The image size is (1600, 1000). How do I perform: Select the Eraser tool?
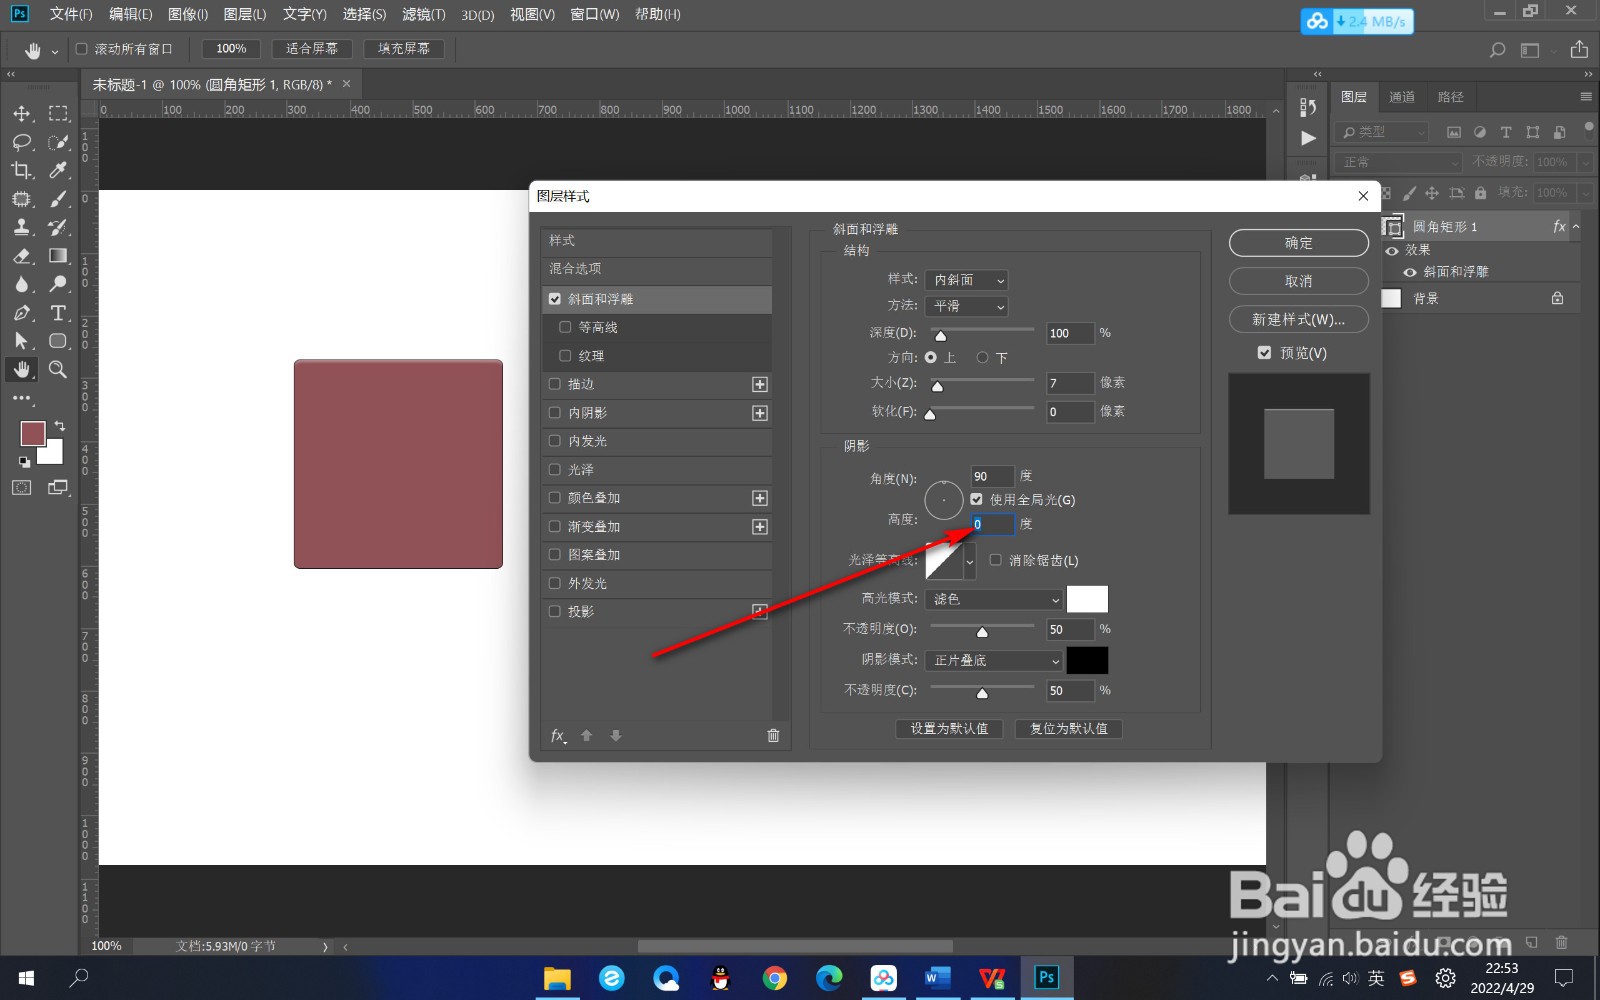click(22, 256)
